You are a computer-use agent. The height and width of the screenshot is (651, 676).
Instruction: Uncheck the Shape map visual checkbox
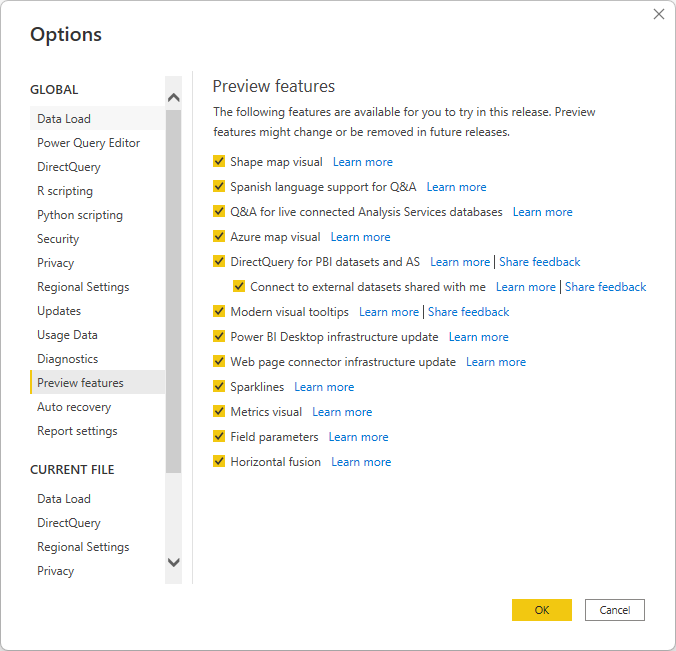tap(219, 161)
